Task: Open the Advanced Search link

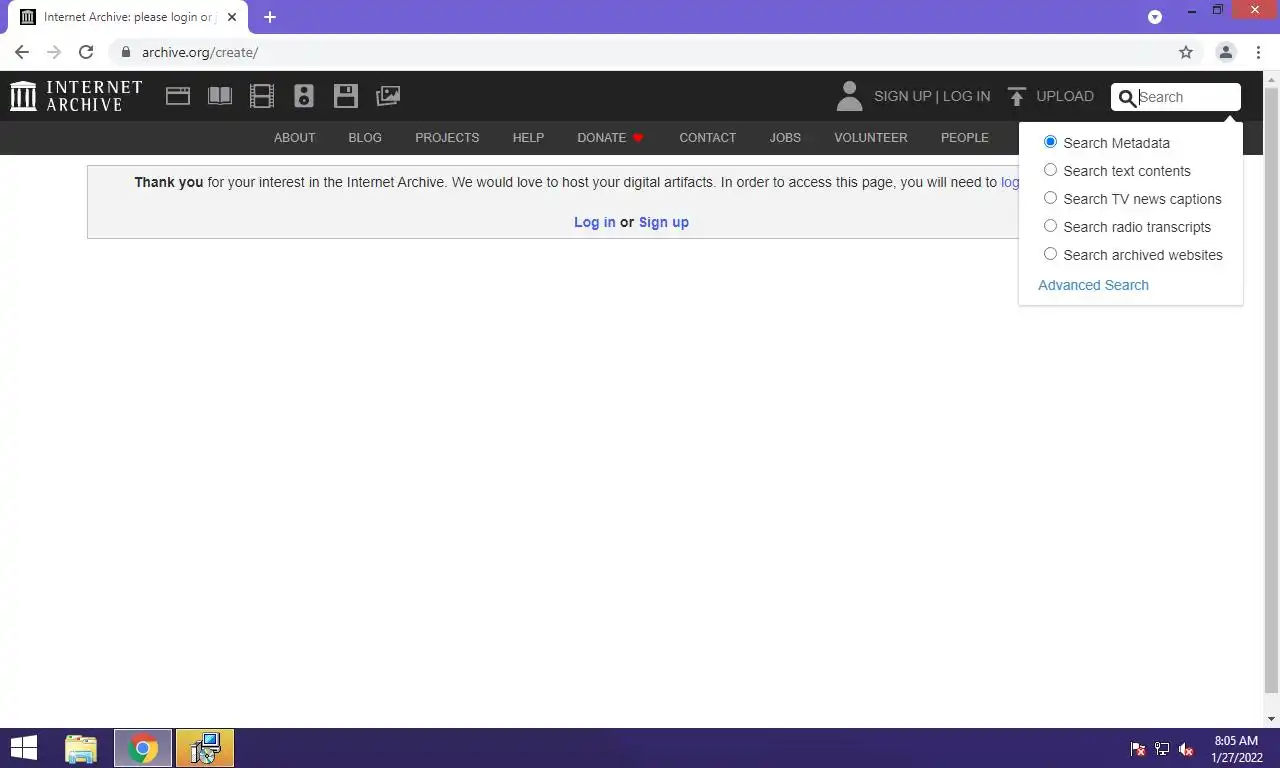Action: (1093, 285)
